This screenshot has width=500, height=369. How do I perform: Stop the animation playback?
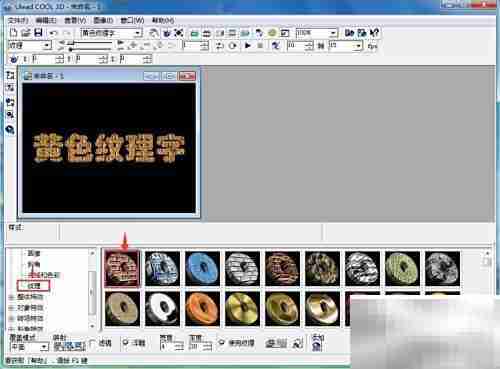point(260,45)
